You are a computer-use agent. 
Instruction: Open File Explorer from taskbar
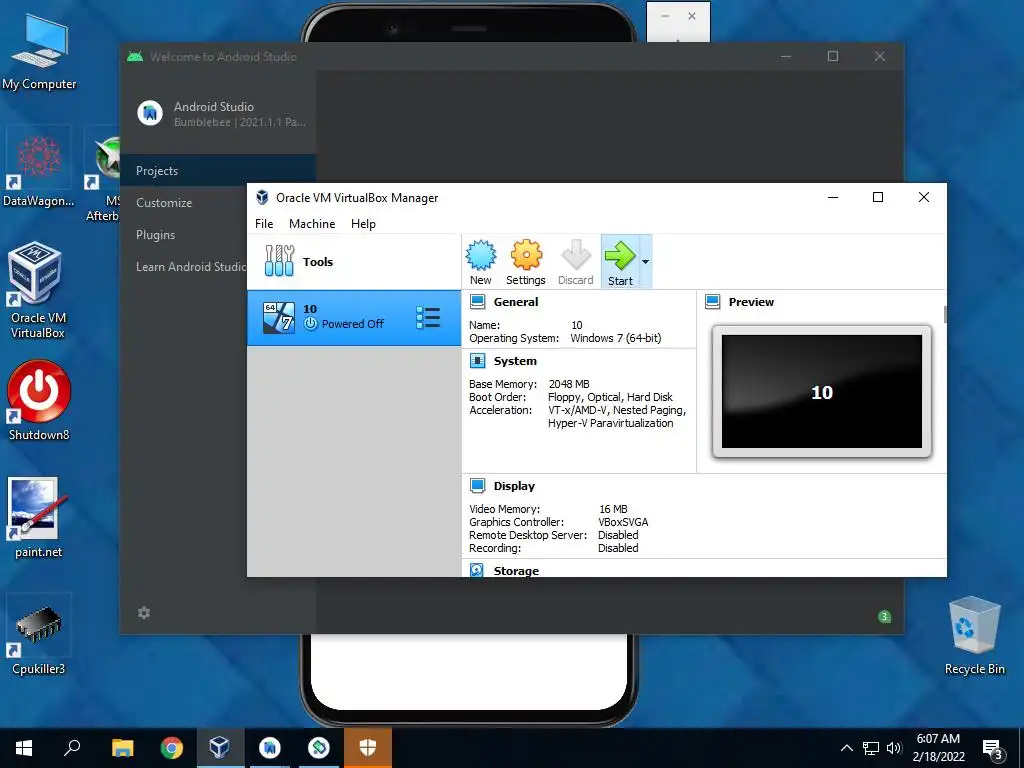pyautogui.click(x=122, y=748)
